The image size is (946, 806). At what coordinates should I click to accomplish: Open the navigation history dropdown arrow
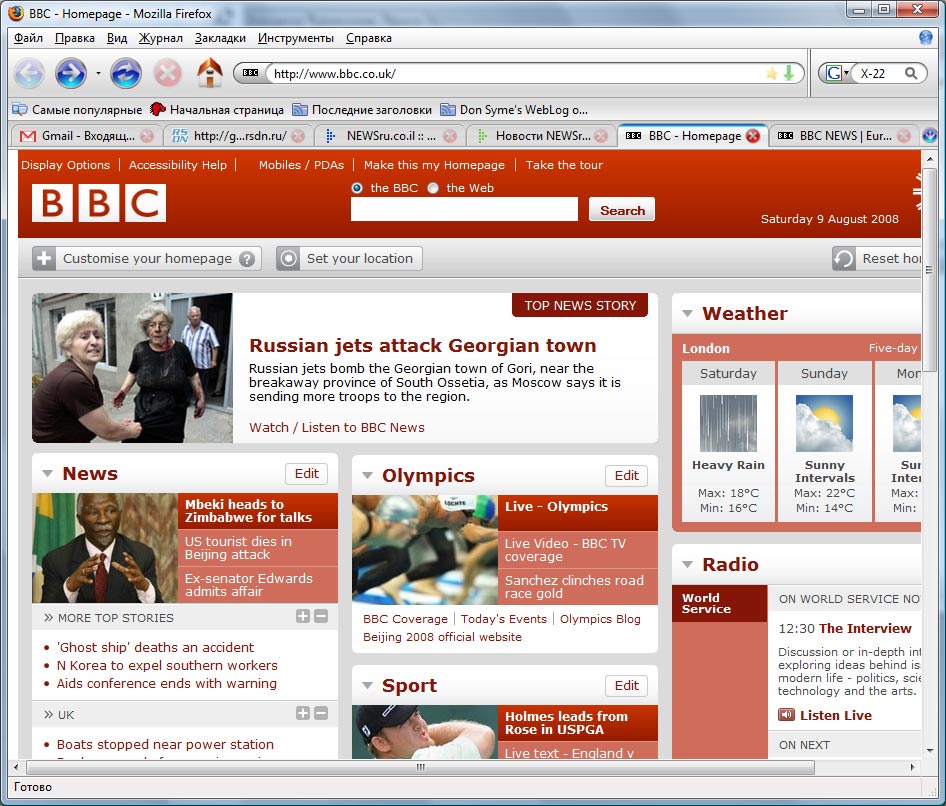click(98, 74)
